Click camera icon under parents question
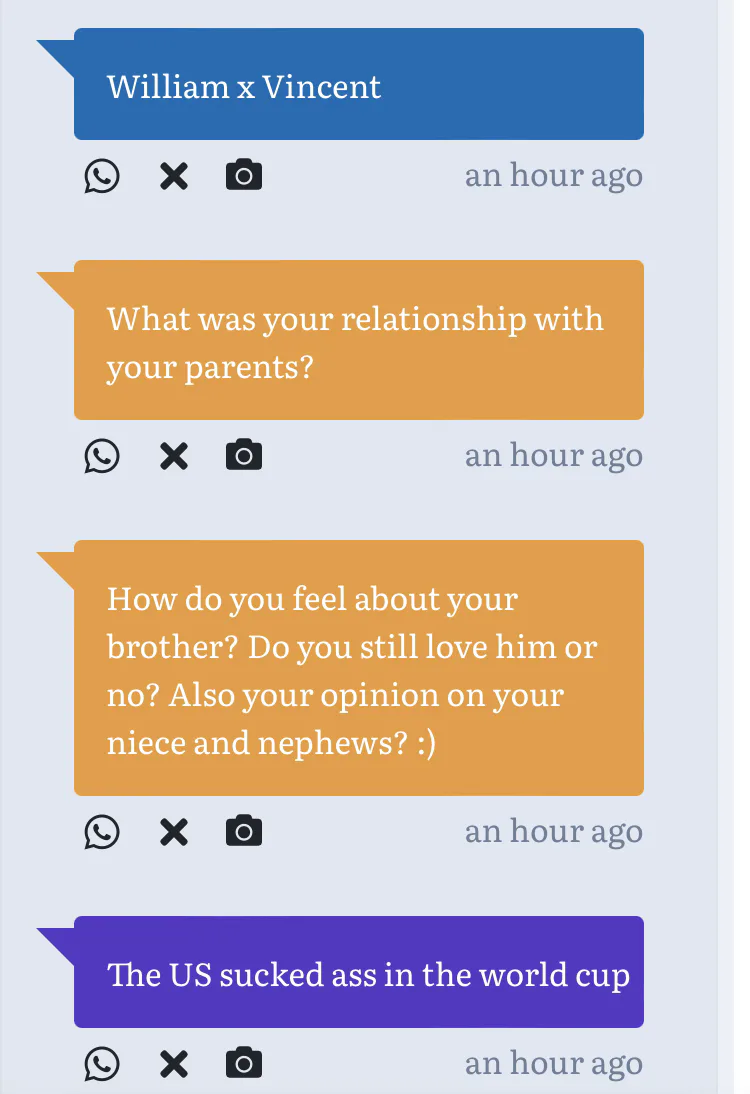Screen dimensions: 750x1094 tap(244, 457)
